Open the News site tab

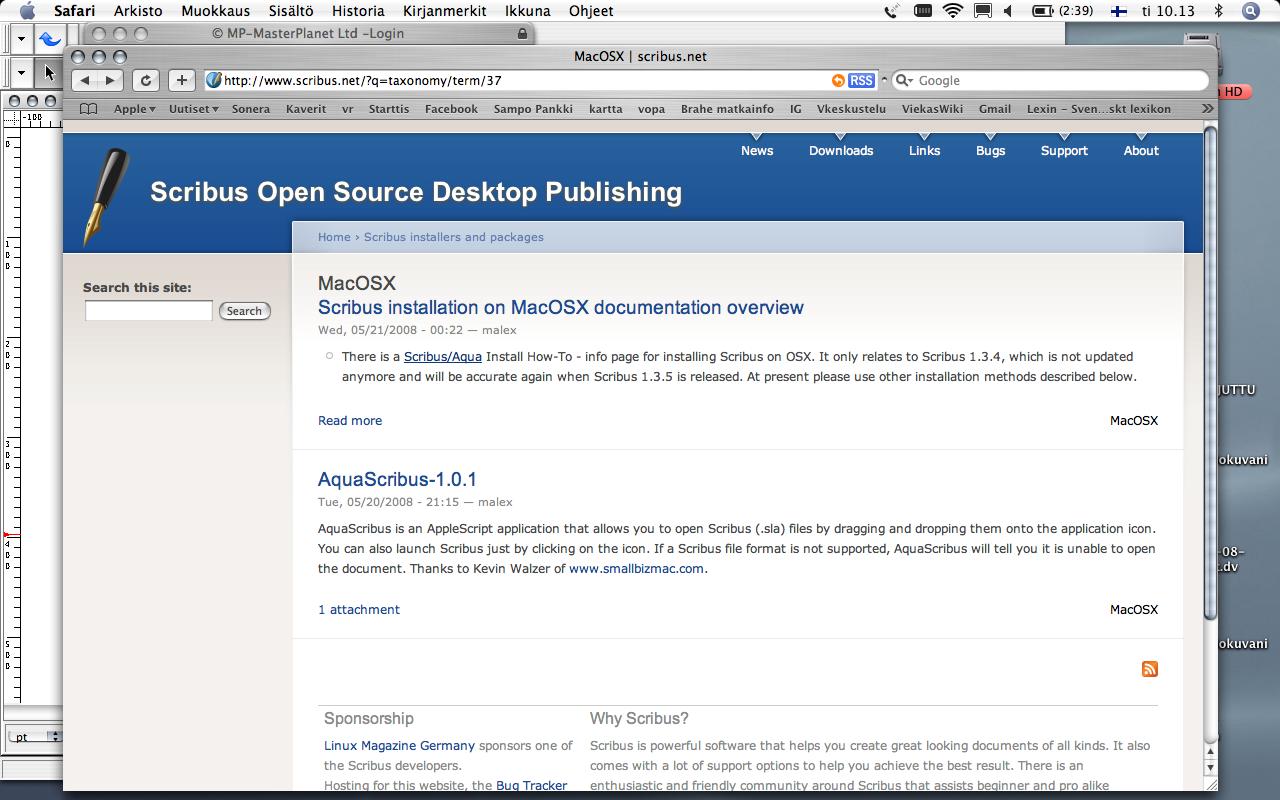click(757, 151)
